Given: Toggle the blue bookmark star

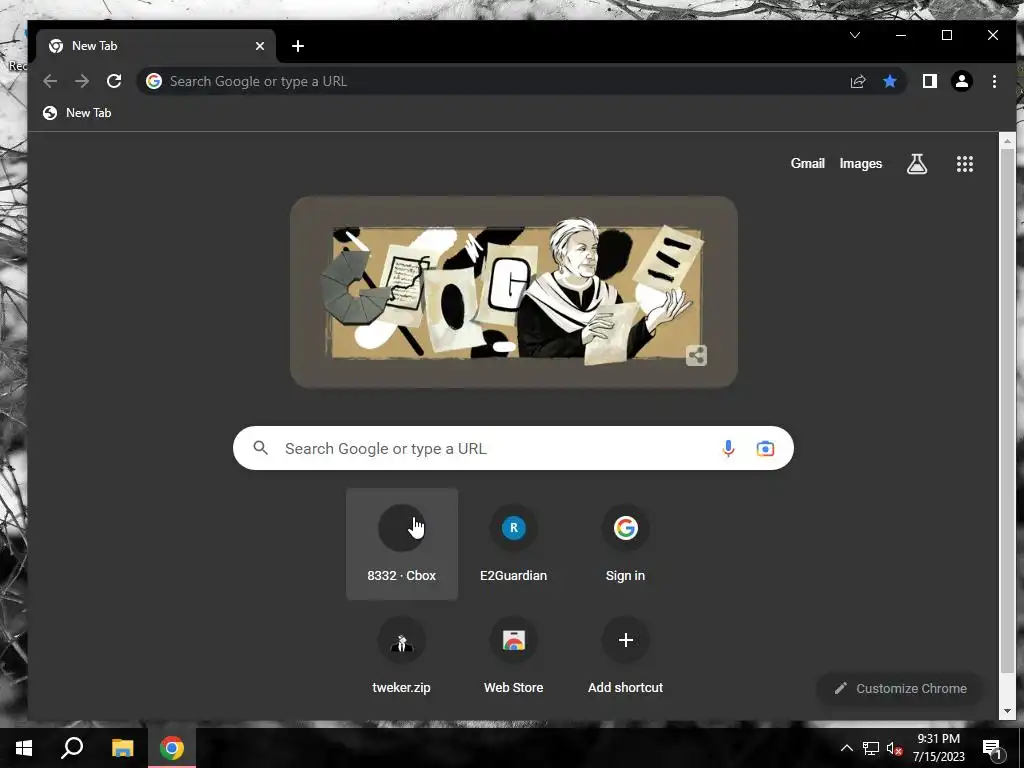Looking at the screenshot, I should click(x=889, y=81).
